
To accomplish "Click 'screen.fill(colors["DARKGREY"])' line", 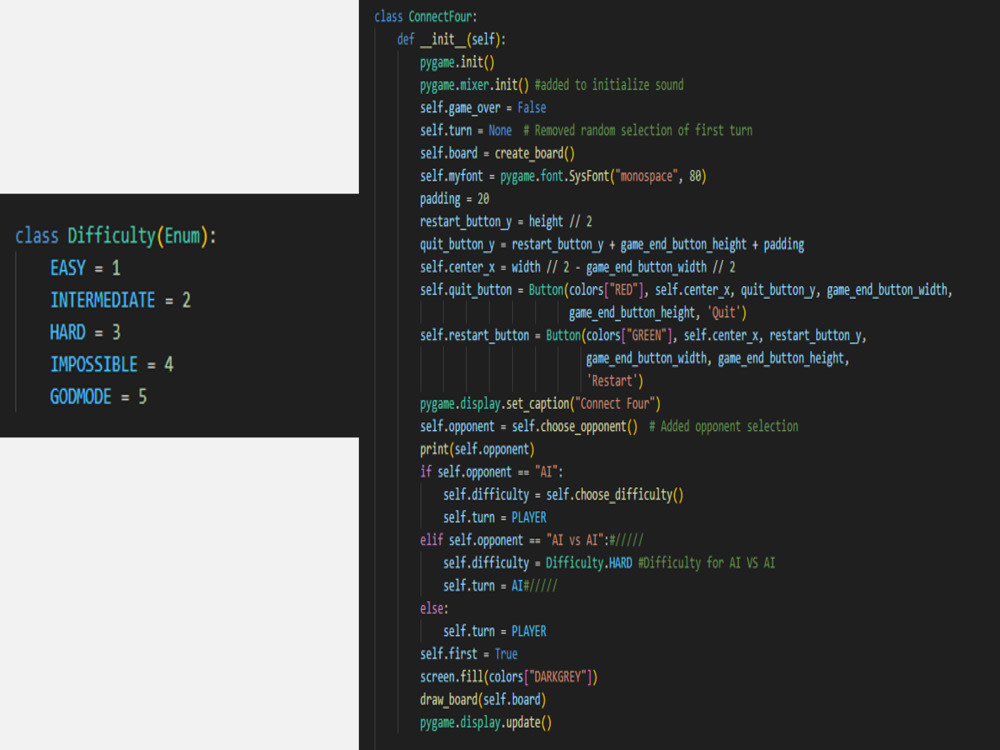I will coord(508,677).
